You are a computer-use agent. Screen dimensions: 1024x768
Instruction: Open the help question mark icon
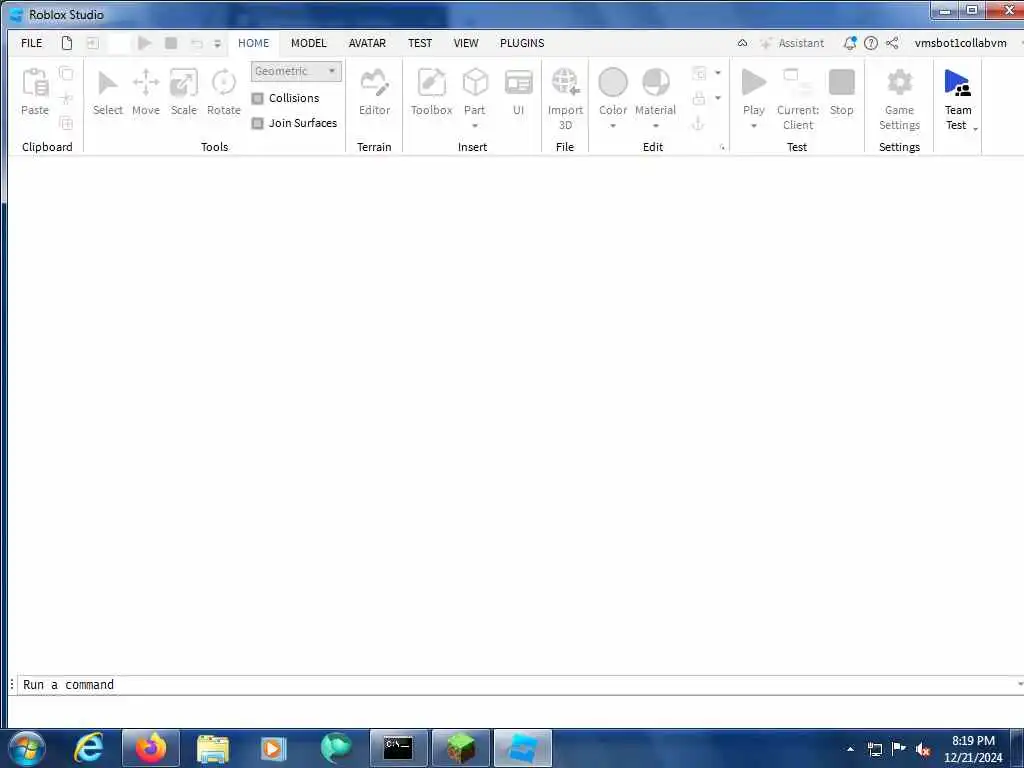click(x=871, y=43)
